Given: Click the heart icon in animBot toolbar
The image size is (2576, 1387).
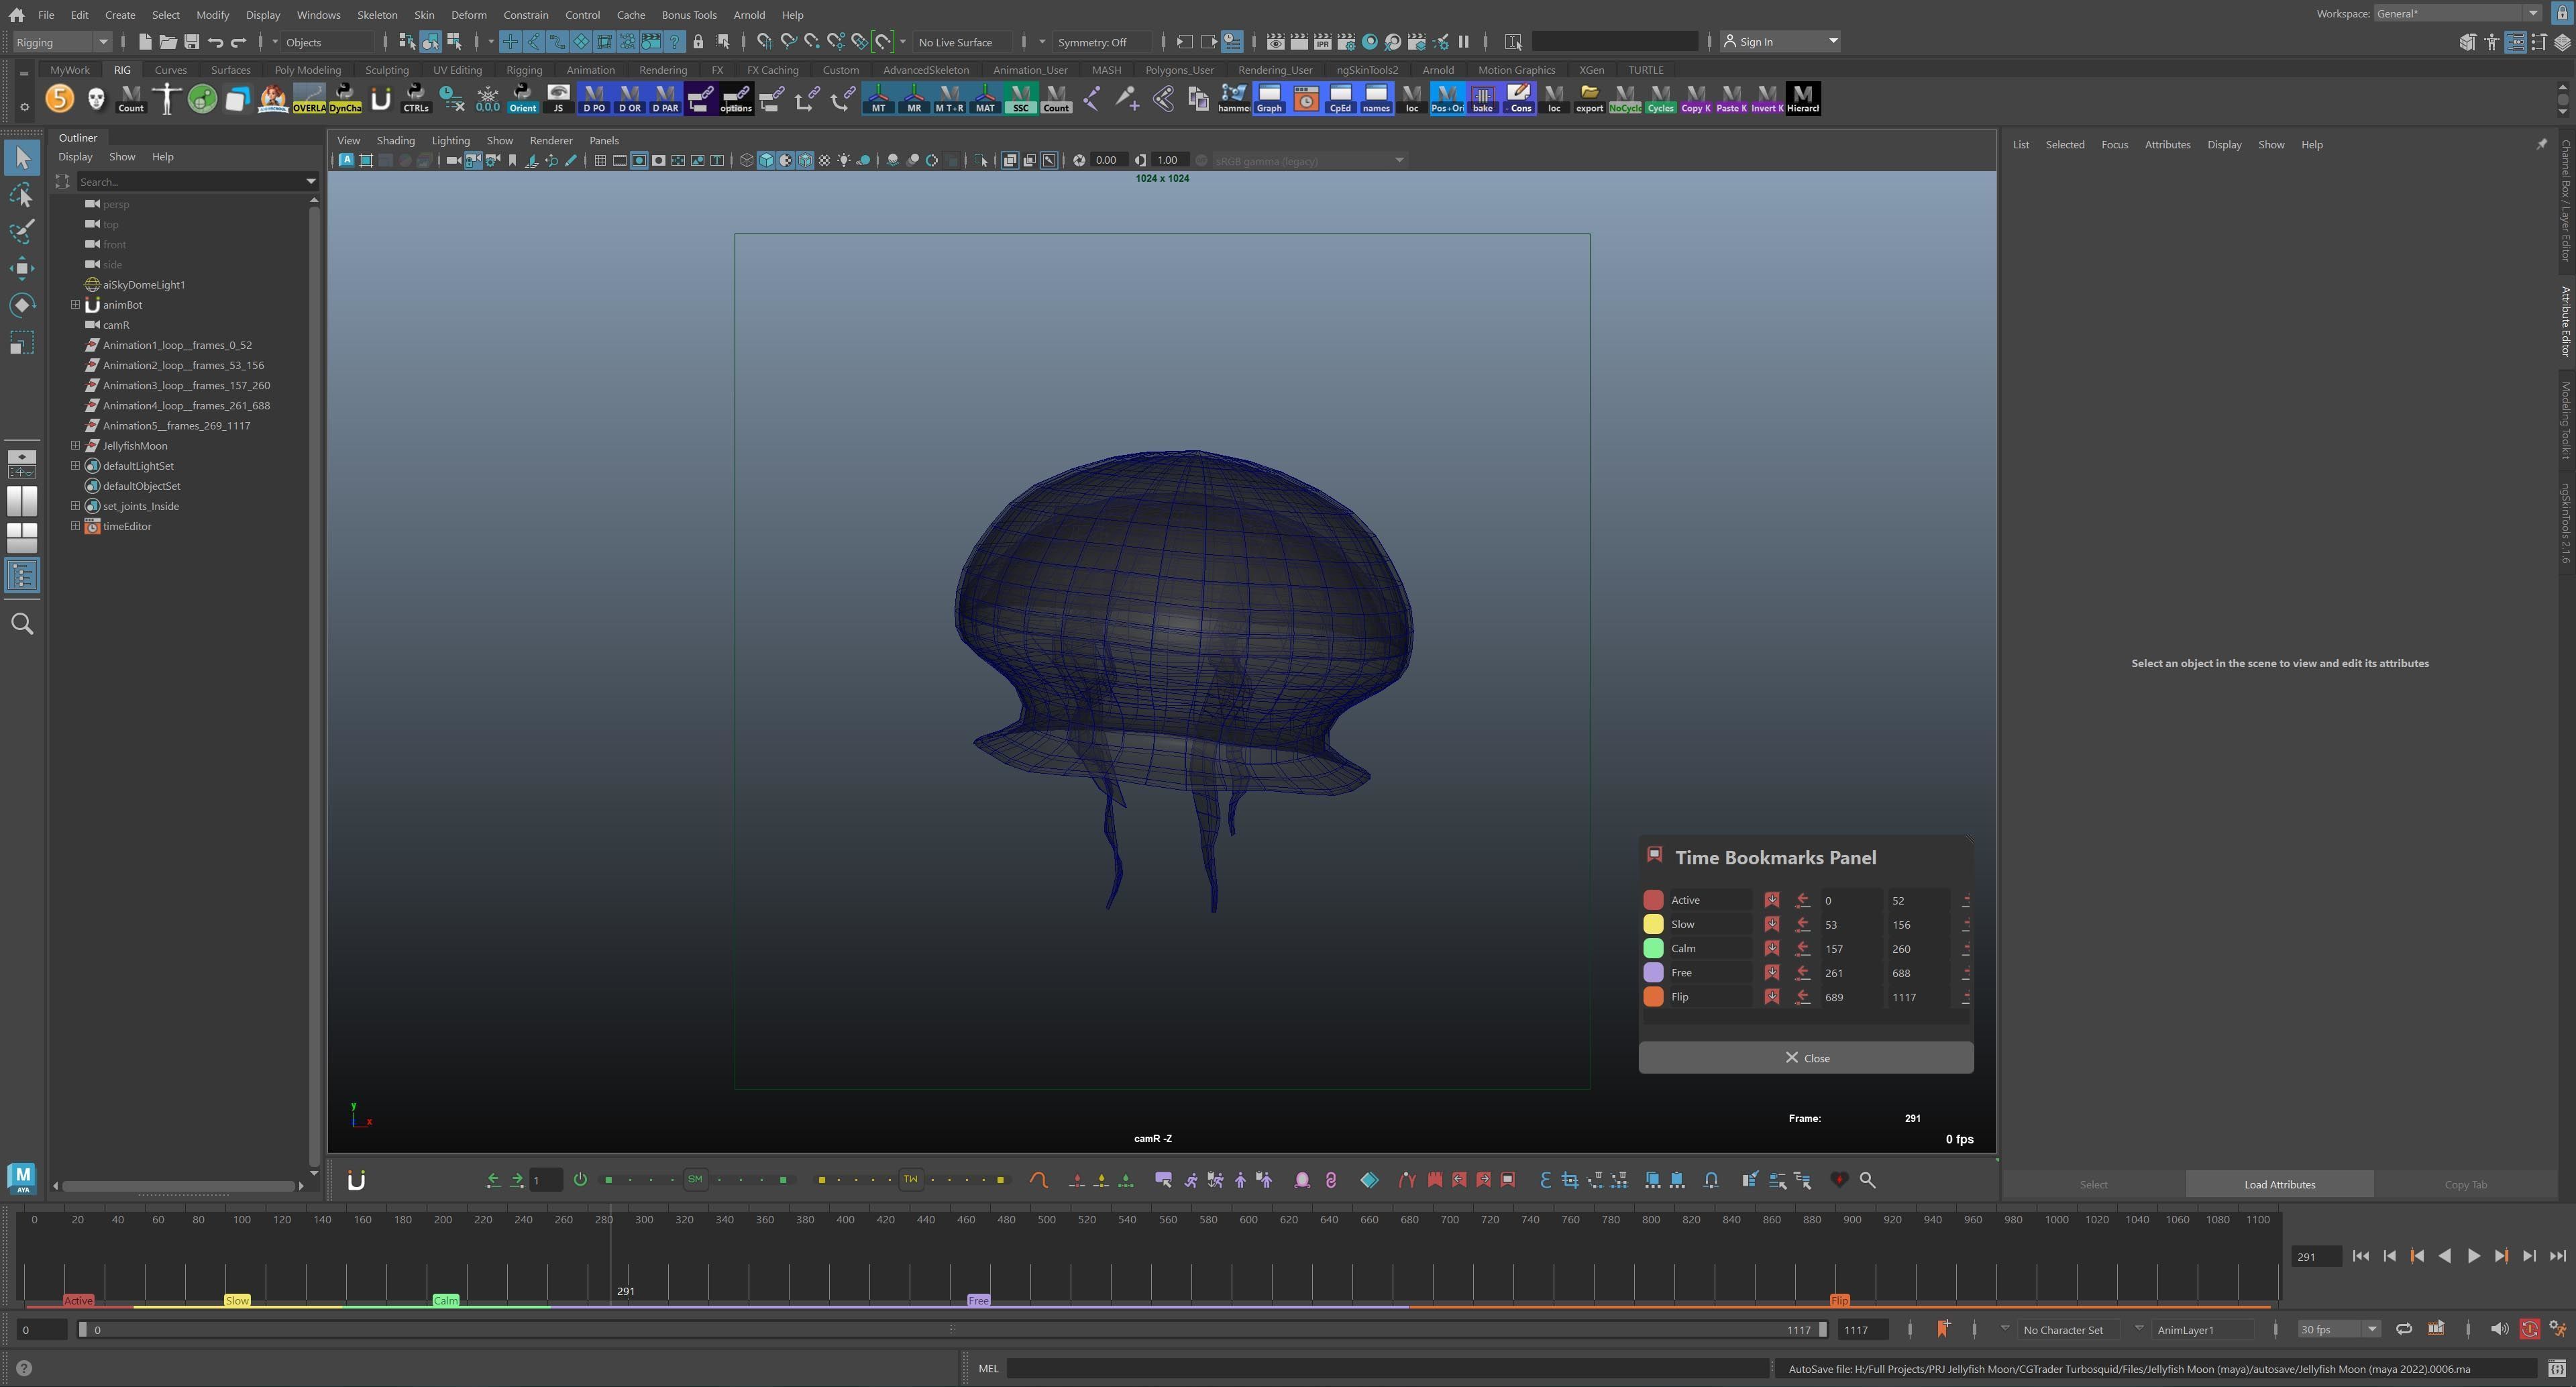Looking at the screenshot, I should click(1839, 1181).
